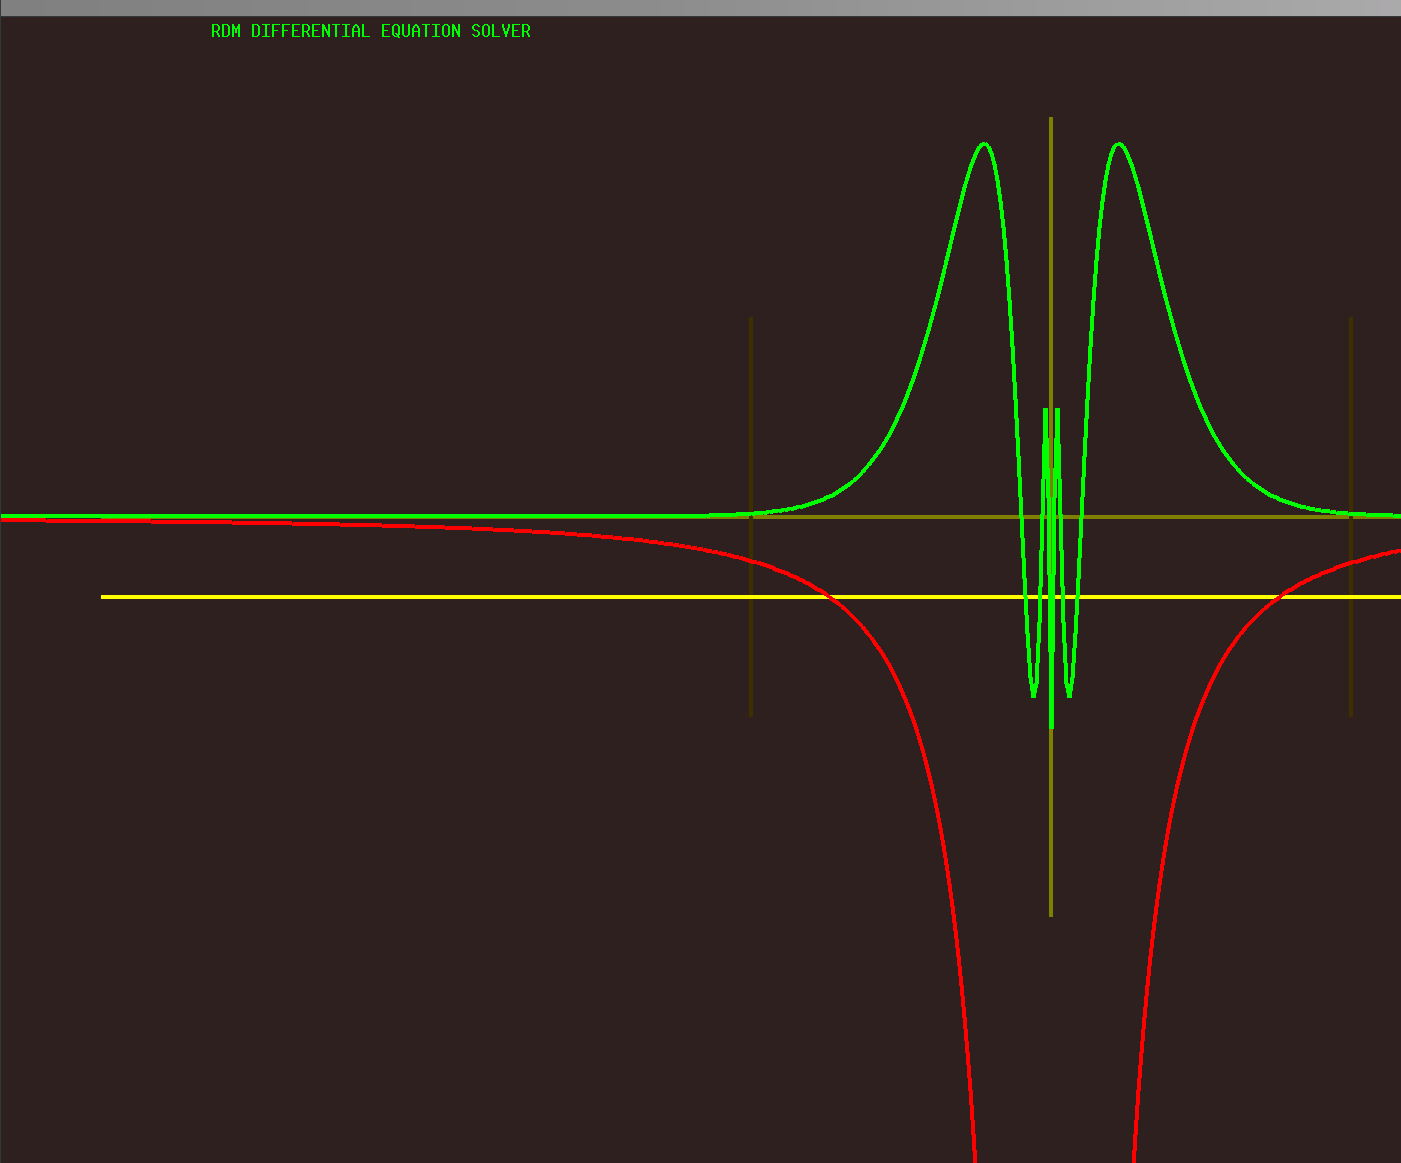Click the origin where the axes cross
Viewport: 1401px width, 1163px height.
click(x=1051, y=517)
